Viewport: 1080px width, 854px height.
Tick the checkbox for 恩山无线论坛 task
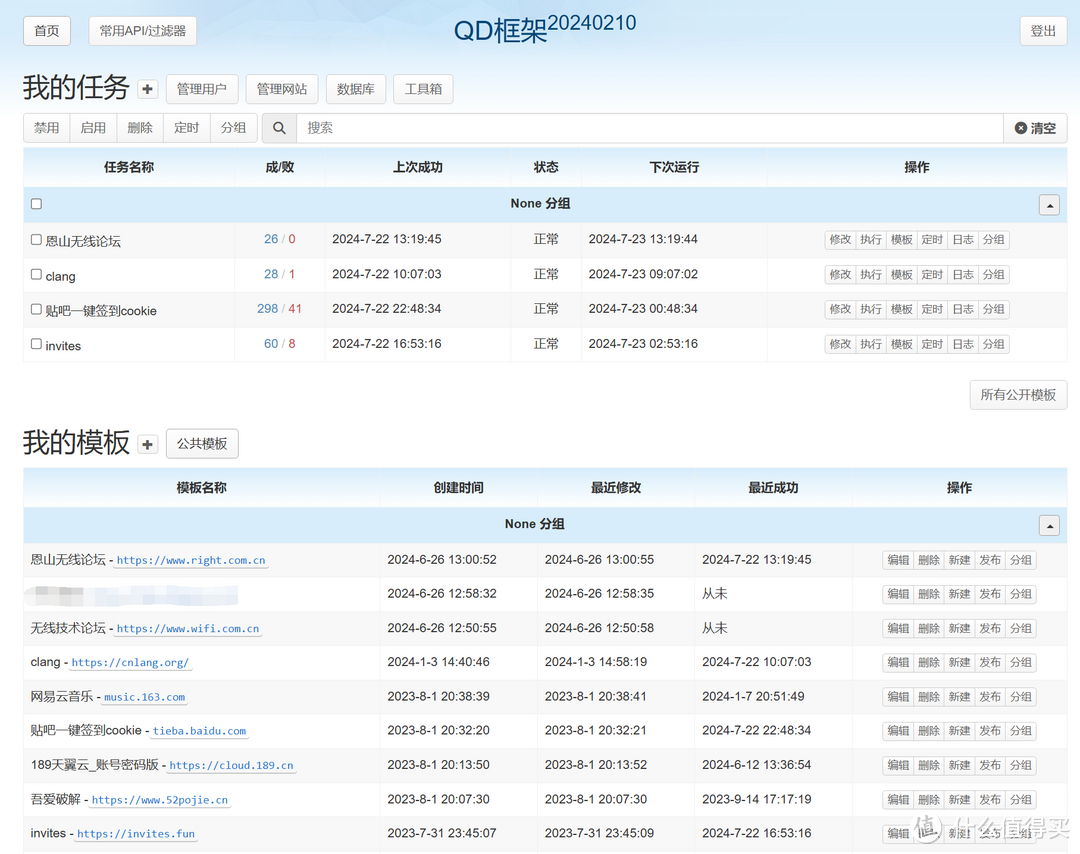click(36, 240)
